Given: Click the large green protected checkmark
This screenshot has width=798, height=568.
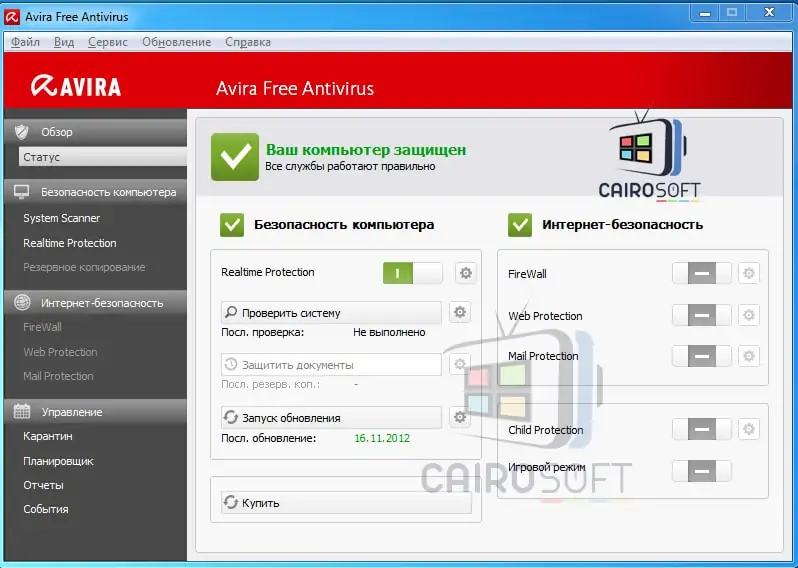Looking at the screenshot, I should click(x=235, y=157).
